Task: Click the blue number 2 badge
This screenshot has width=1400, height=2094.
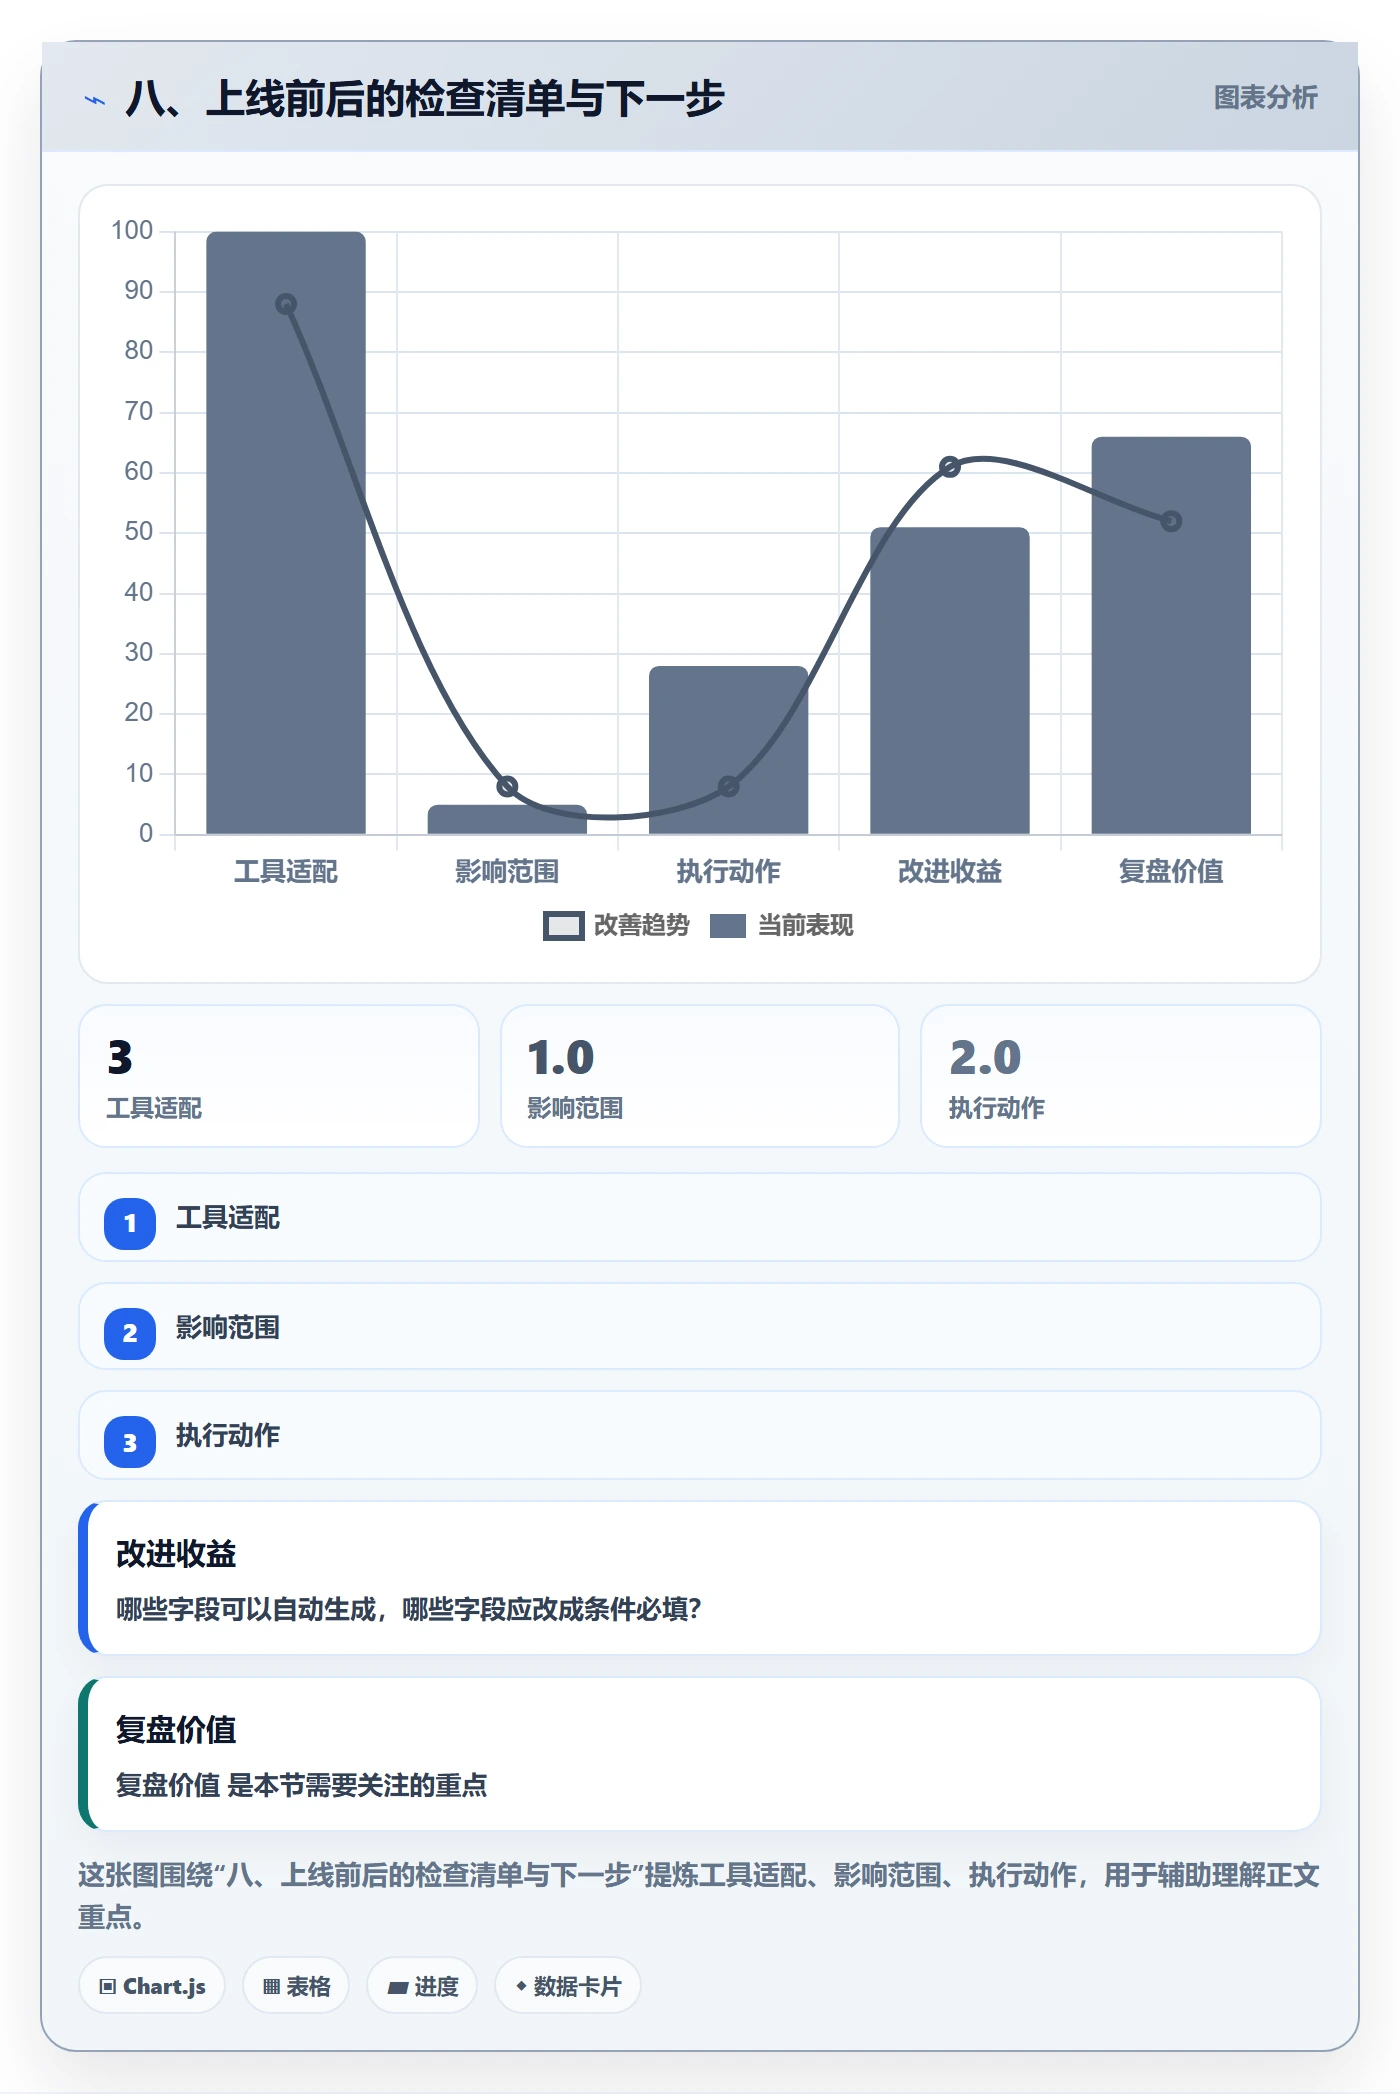Action: coord(130,1333)
